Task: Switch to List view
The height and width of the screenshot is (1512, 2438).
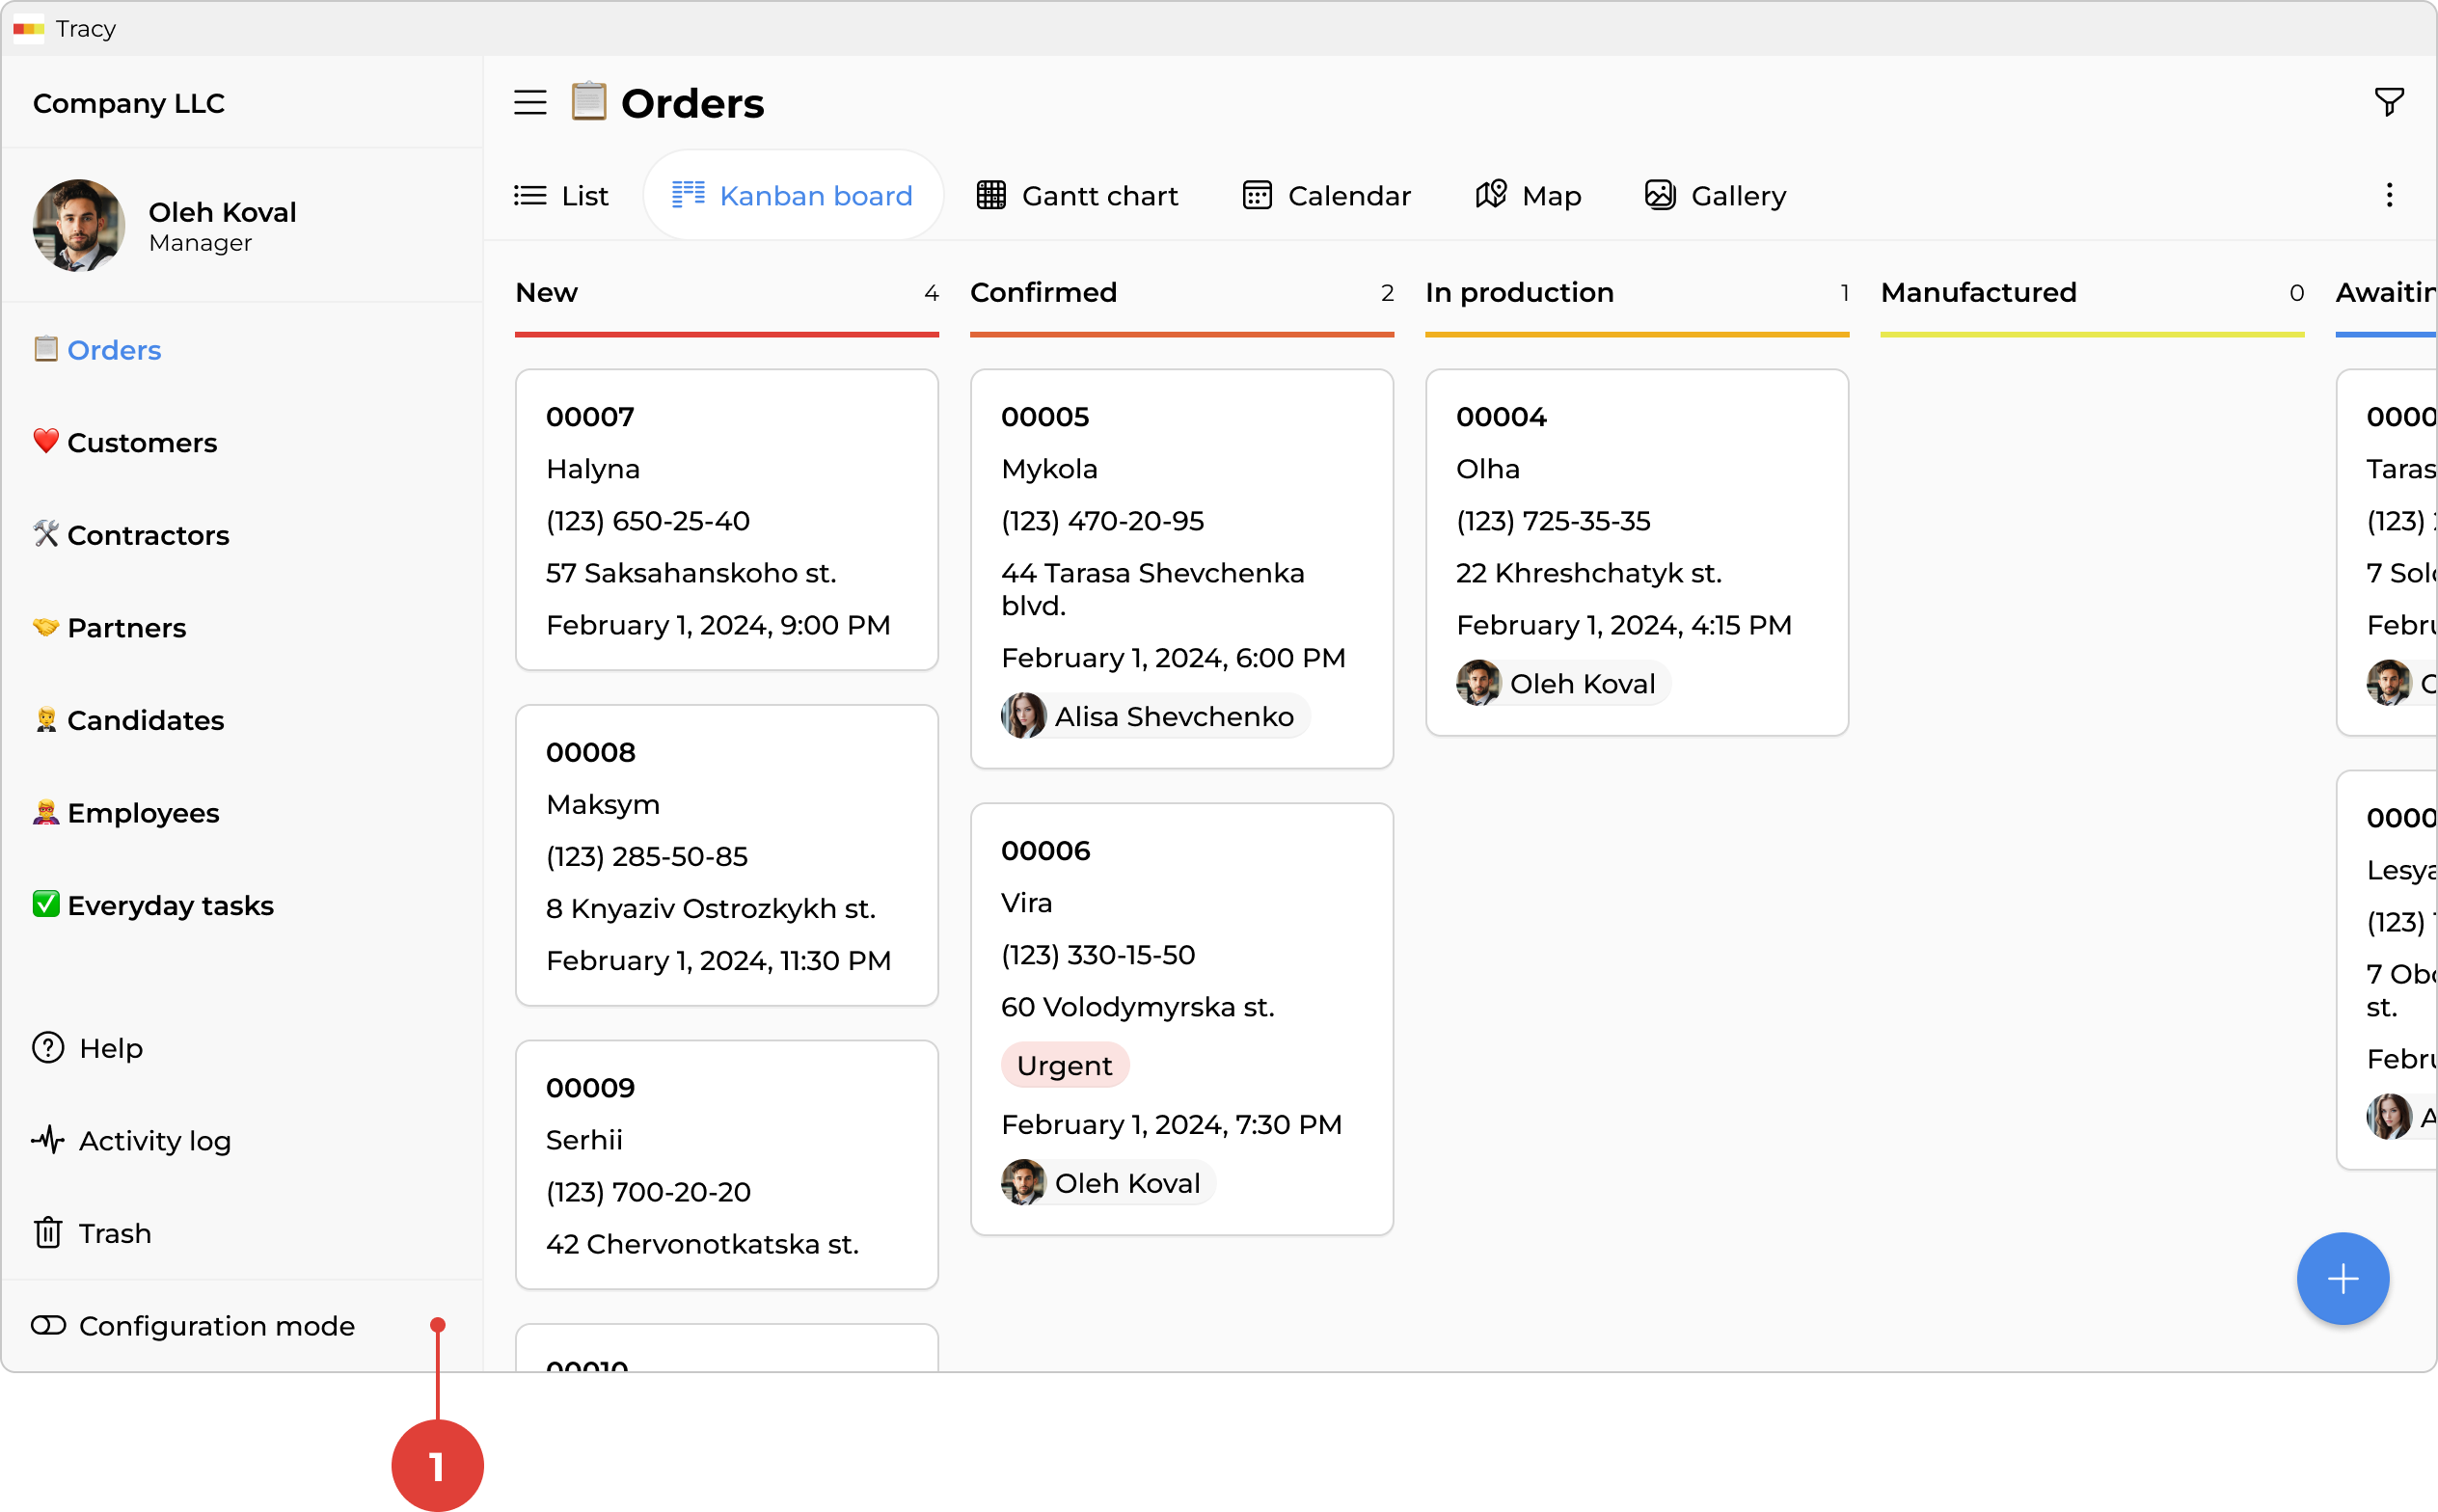Action: tap(561, 195)
